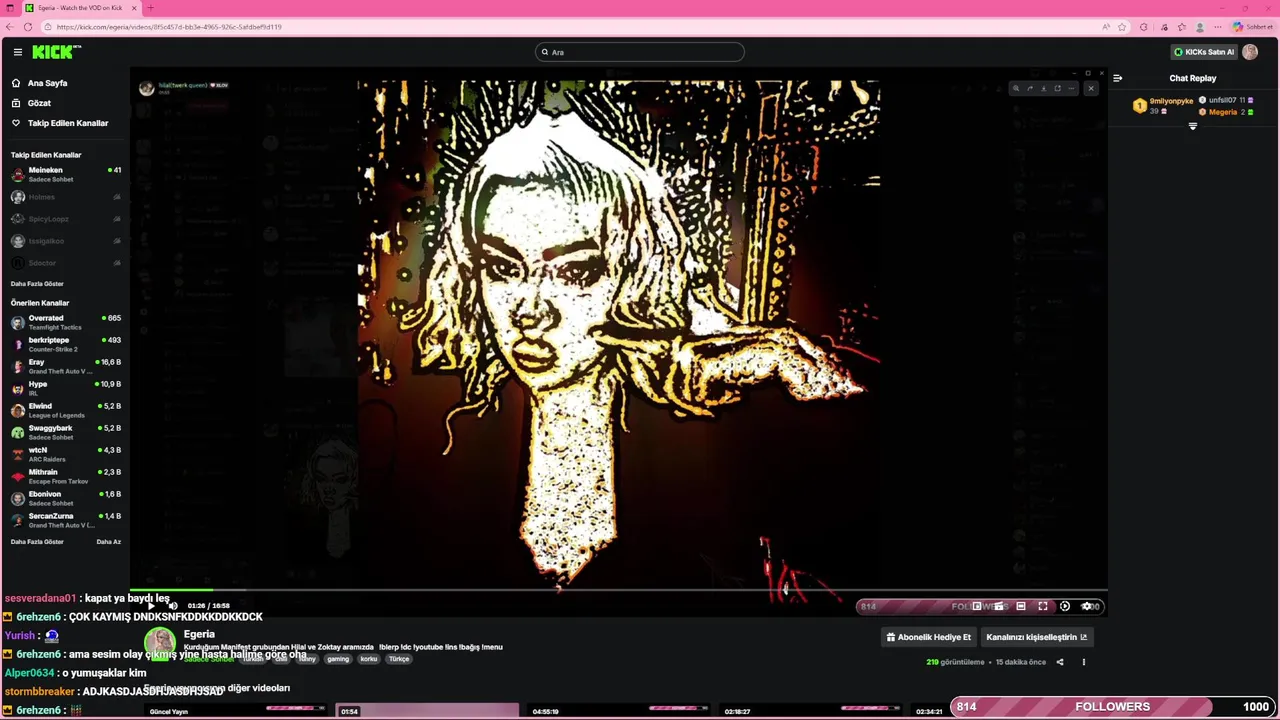Viewport: 1280px width, 720px height.
Task: Expand followed channels with Daha Fazla Göster
Action: click(37, 284)
